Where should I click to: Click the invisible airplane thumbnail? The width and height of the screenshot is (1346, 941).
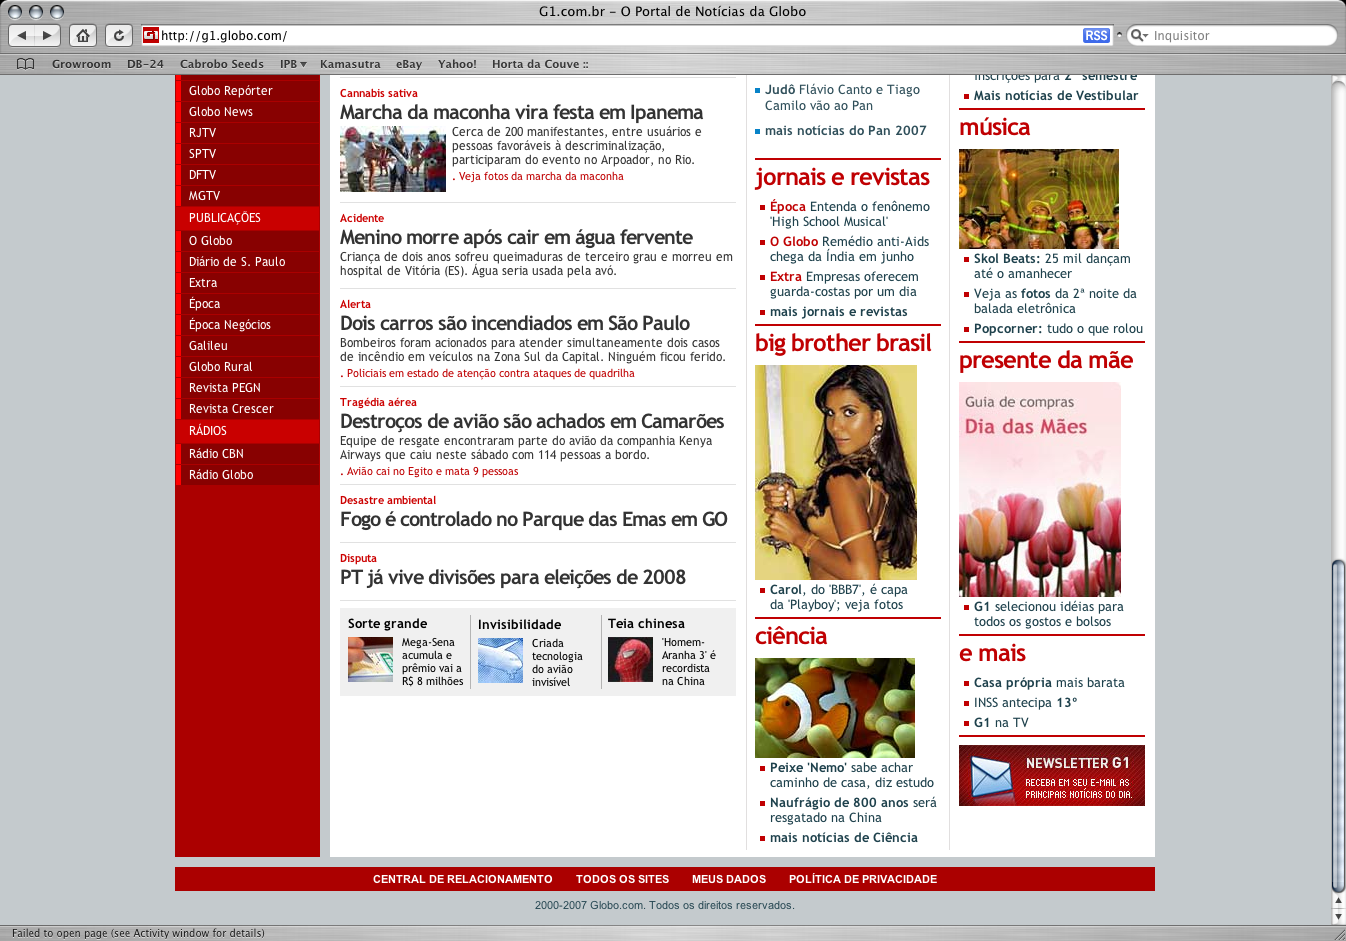point(500,660)
